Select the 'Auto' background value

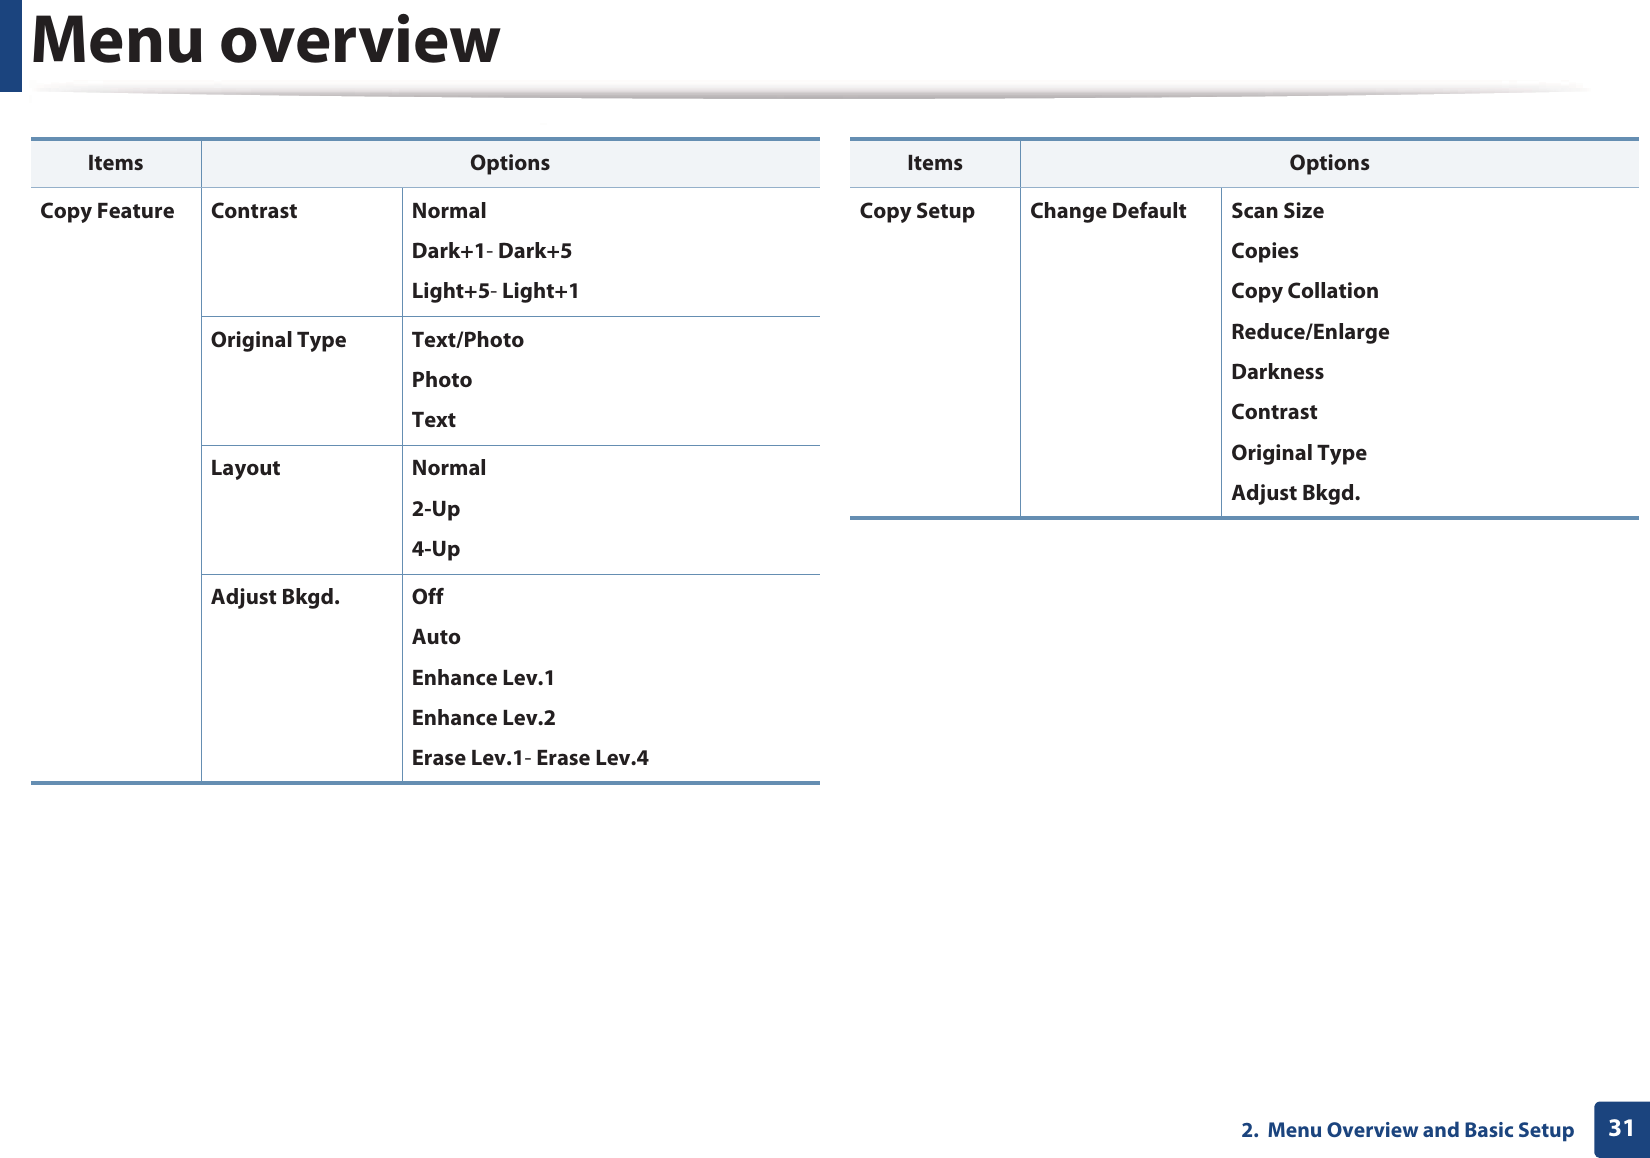[436, 637]
